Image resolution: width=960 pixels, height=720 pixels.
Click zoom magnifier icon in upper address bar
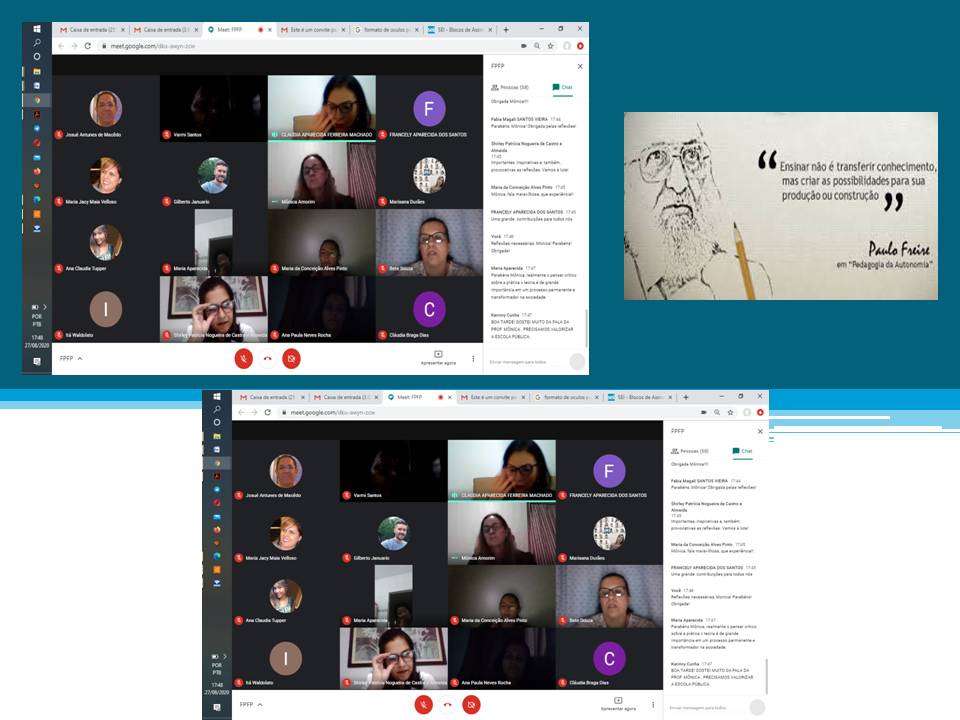(x=537, y=46)
